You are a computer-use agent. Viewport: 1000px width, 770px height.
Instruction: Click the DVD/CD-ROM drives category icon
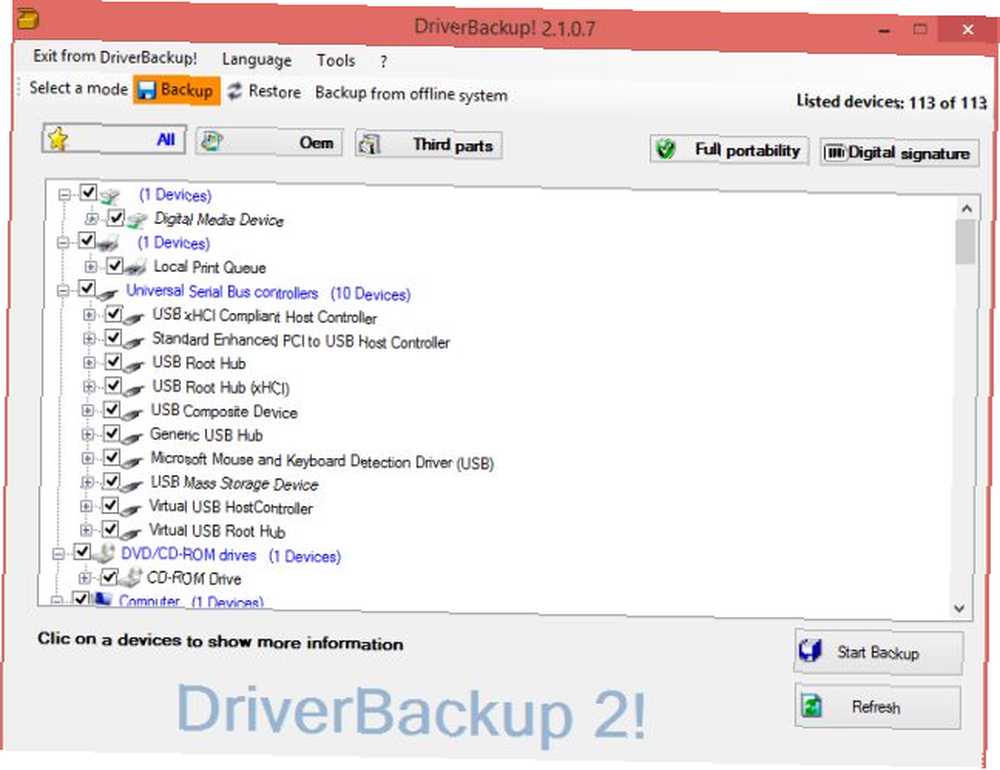click(x=104, y=553)
